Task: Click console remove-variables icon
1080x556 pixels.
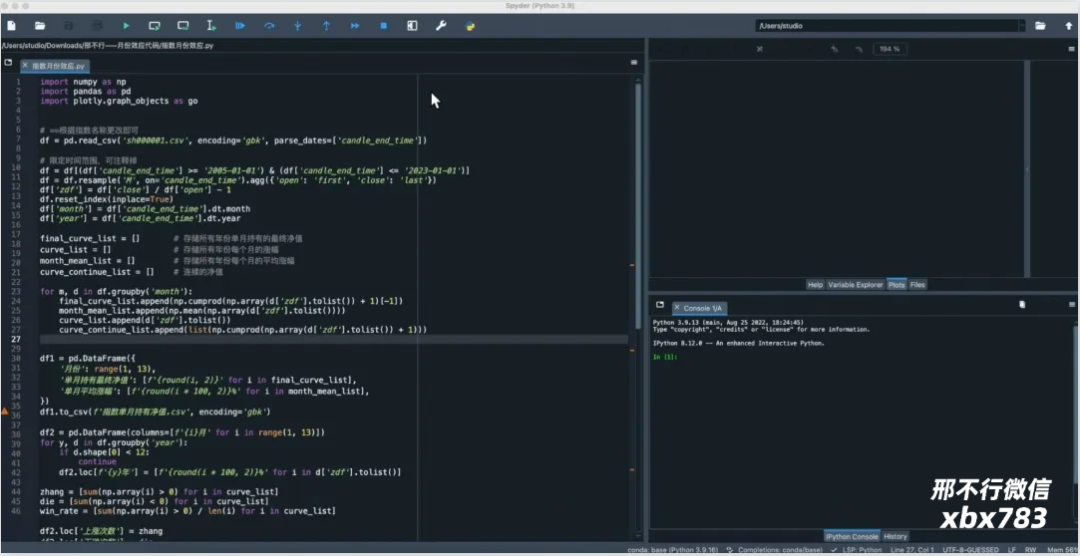Action: (x=1022, y=304)
